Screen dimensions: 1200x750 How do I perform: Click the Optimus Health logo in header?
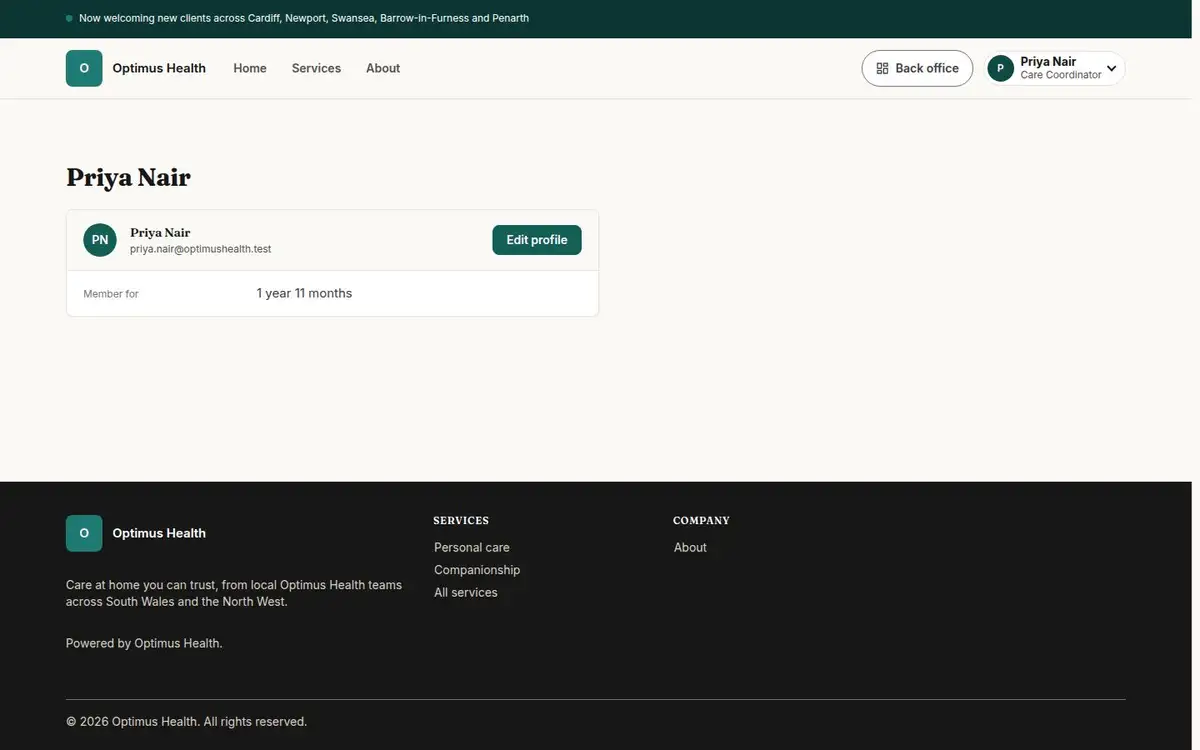tap(84, 68)
